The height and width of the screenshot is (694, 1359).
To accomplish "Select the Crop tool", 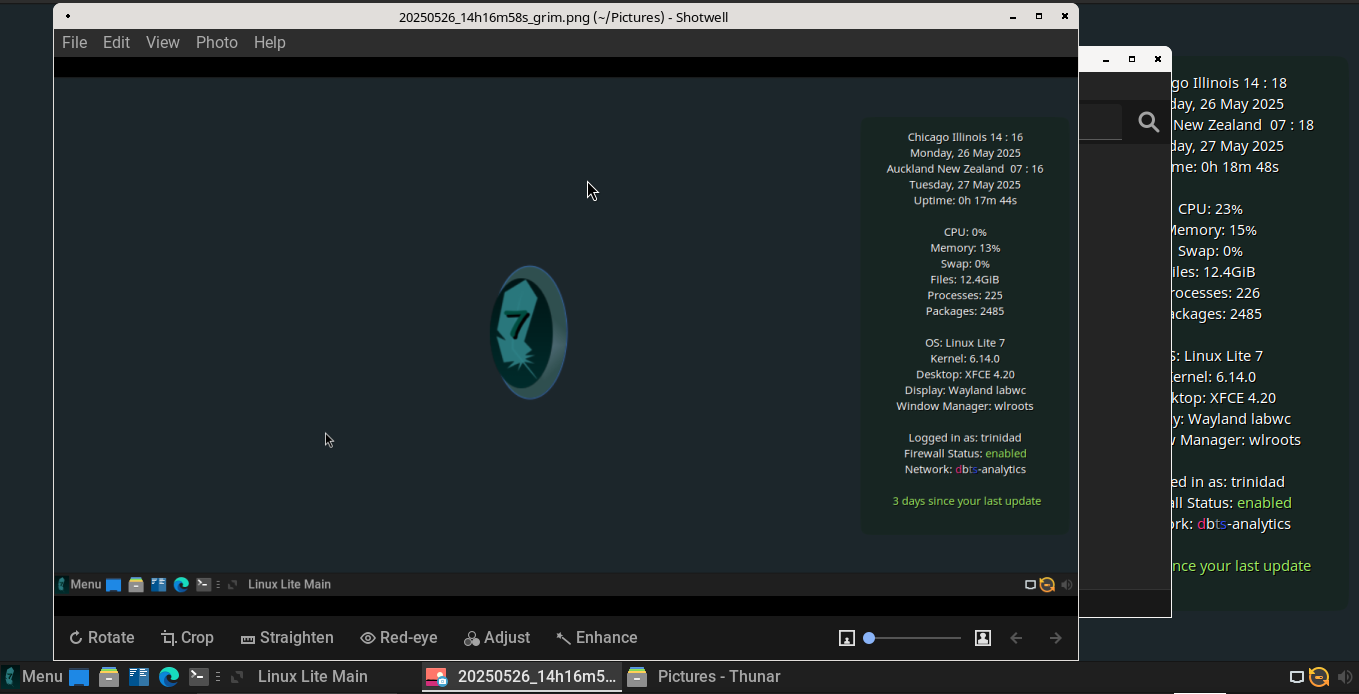I will (x=187, y=638).
